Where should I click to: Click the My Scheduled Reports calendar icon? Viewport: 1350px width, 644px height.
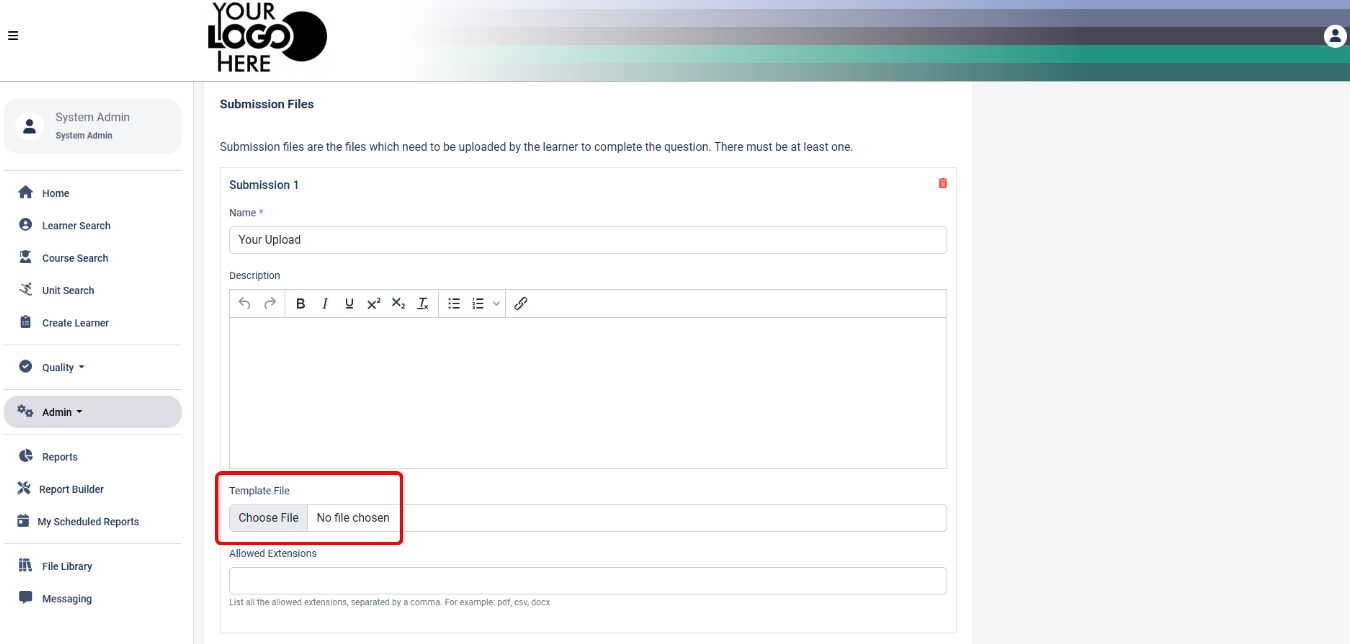click(x=24, y=521)
